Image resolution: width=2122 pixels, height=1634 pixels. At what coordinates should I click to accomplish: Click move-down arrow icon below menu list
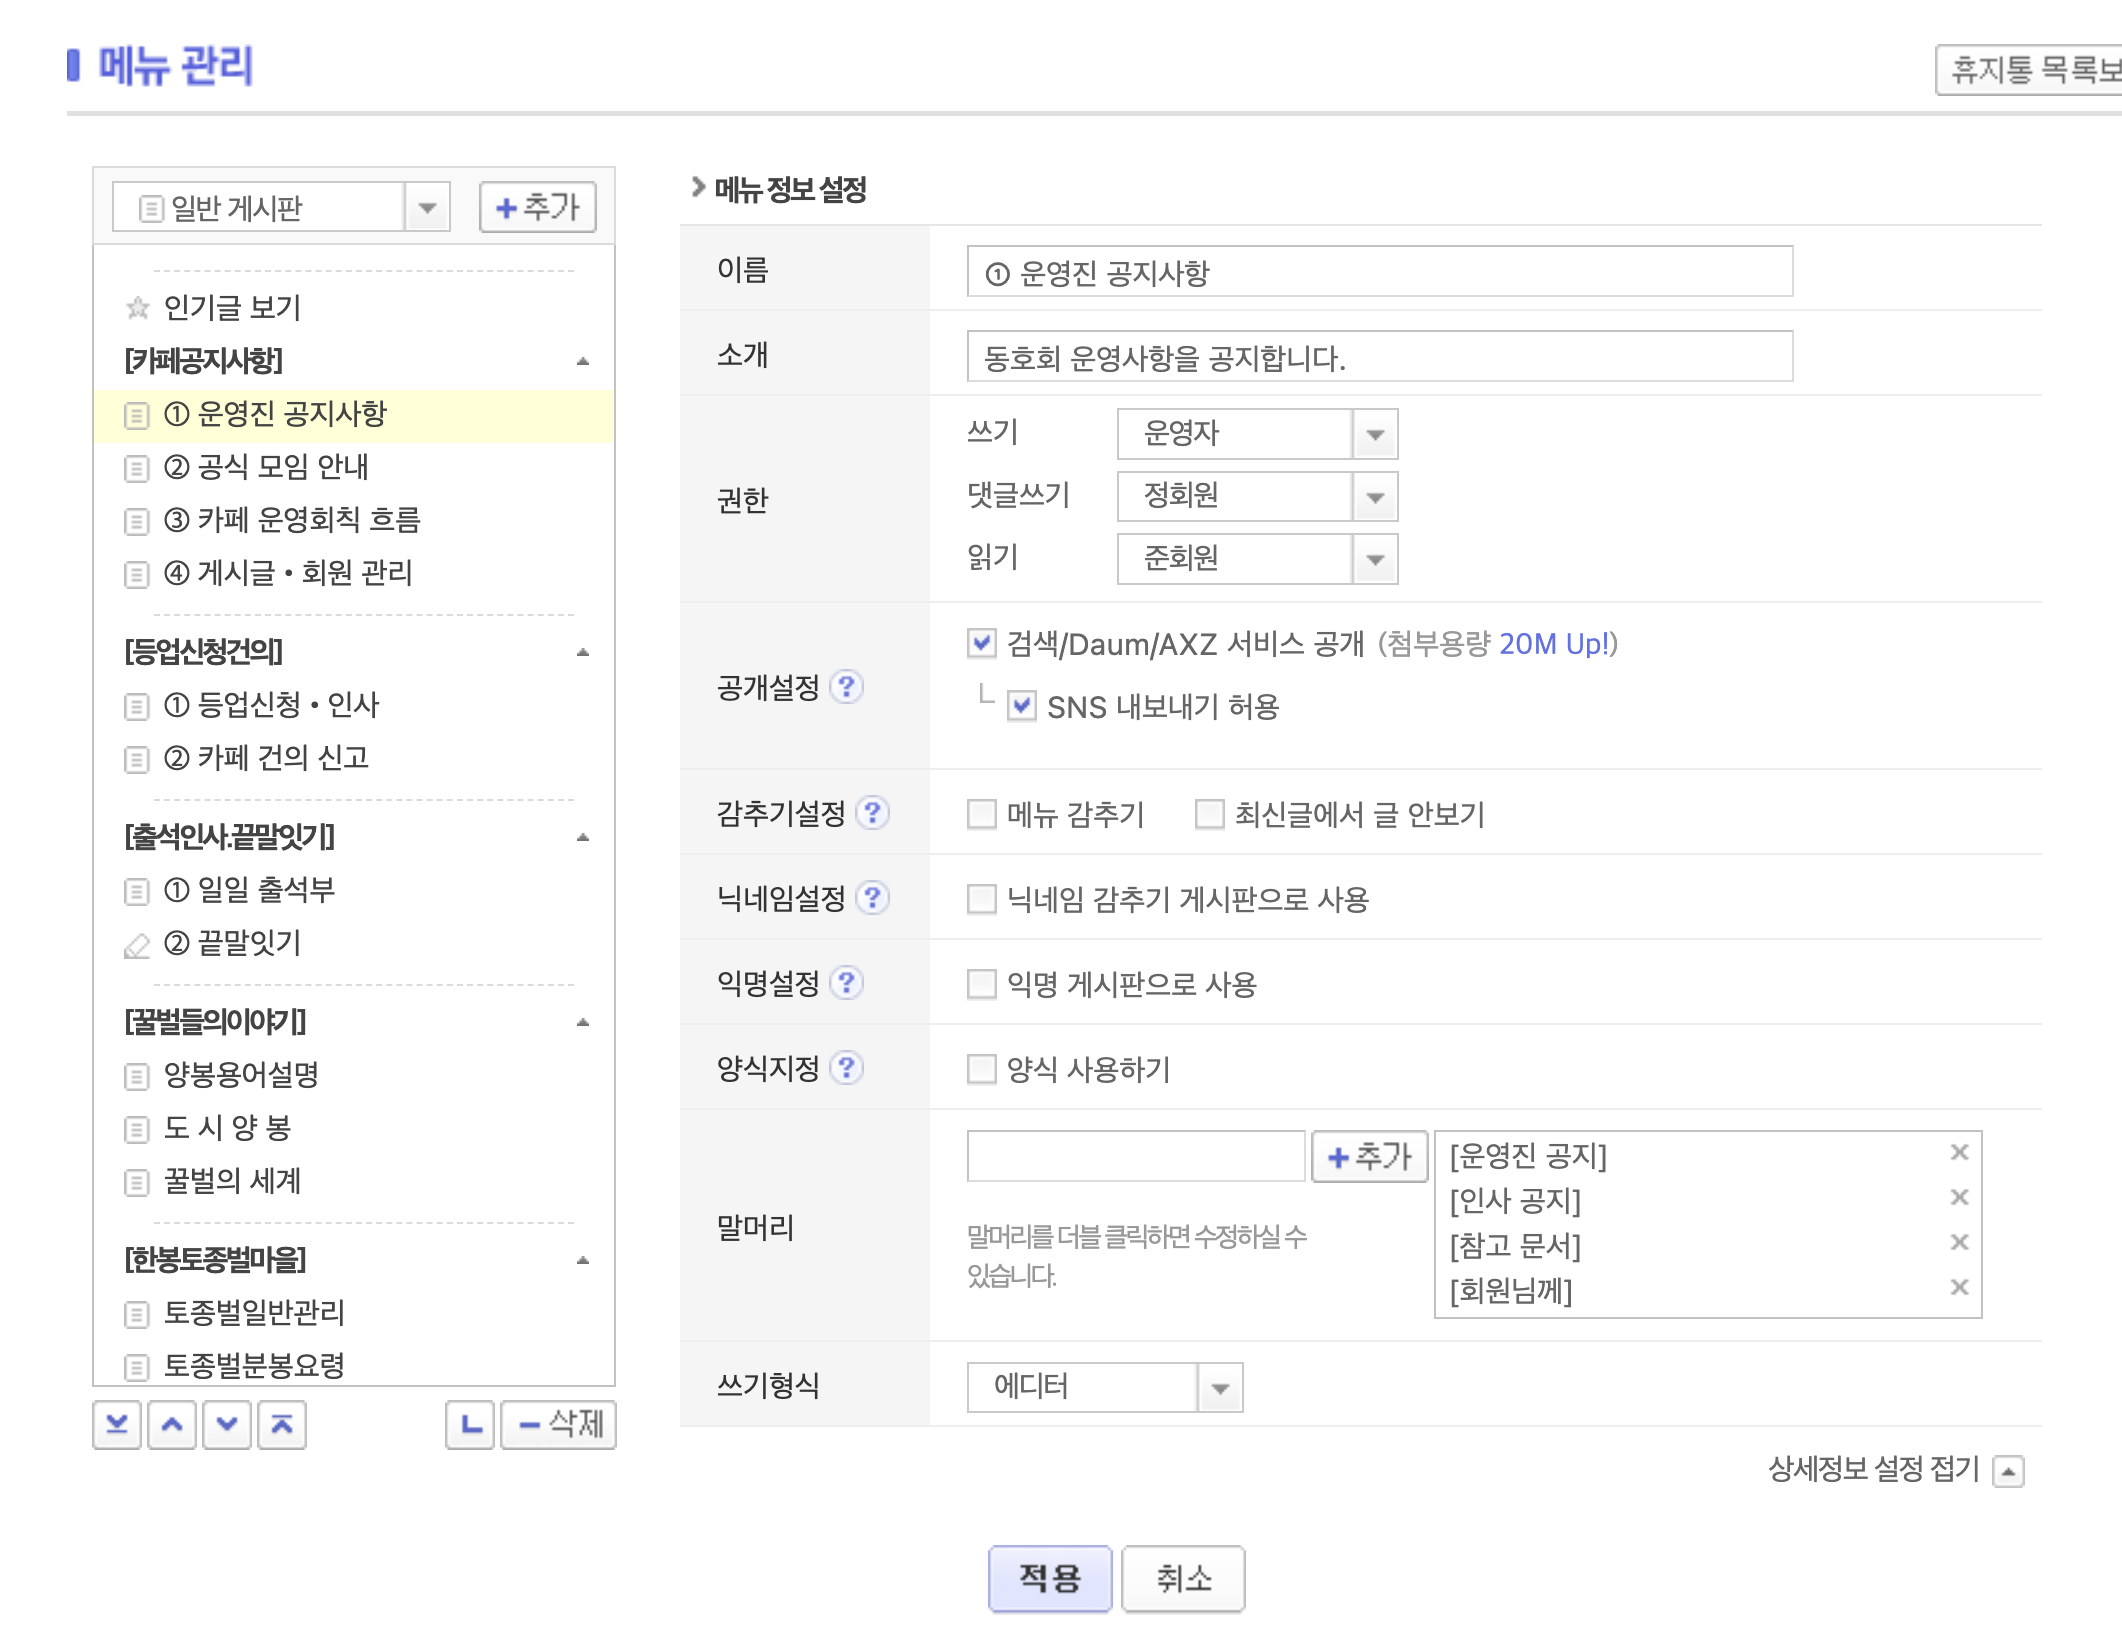tap(227, 1424)
